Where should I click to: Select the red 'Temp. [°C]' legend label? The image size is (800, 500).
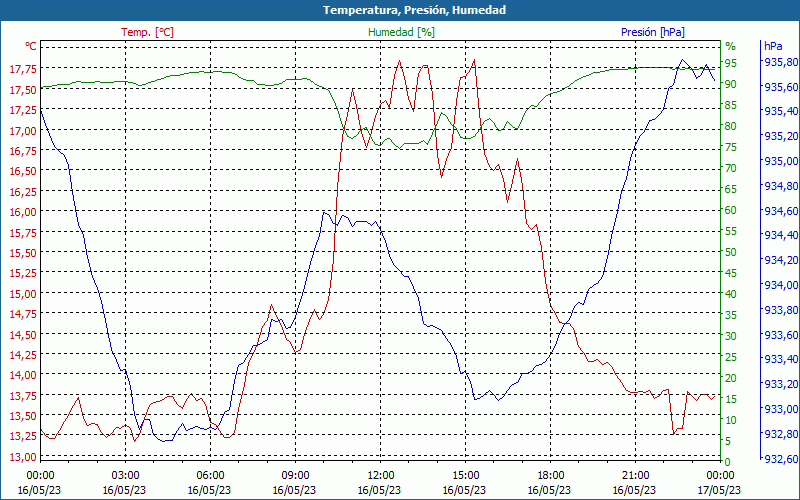147,32
